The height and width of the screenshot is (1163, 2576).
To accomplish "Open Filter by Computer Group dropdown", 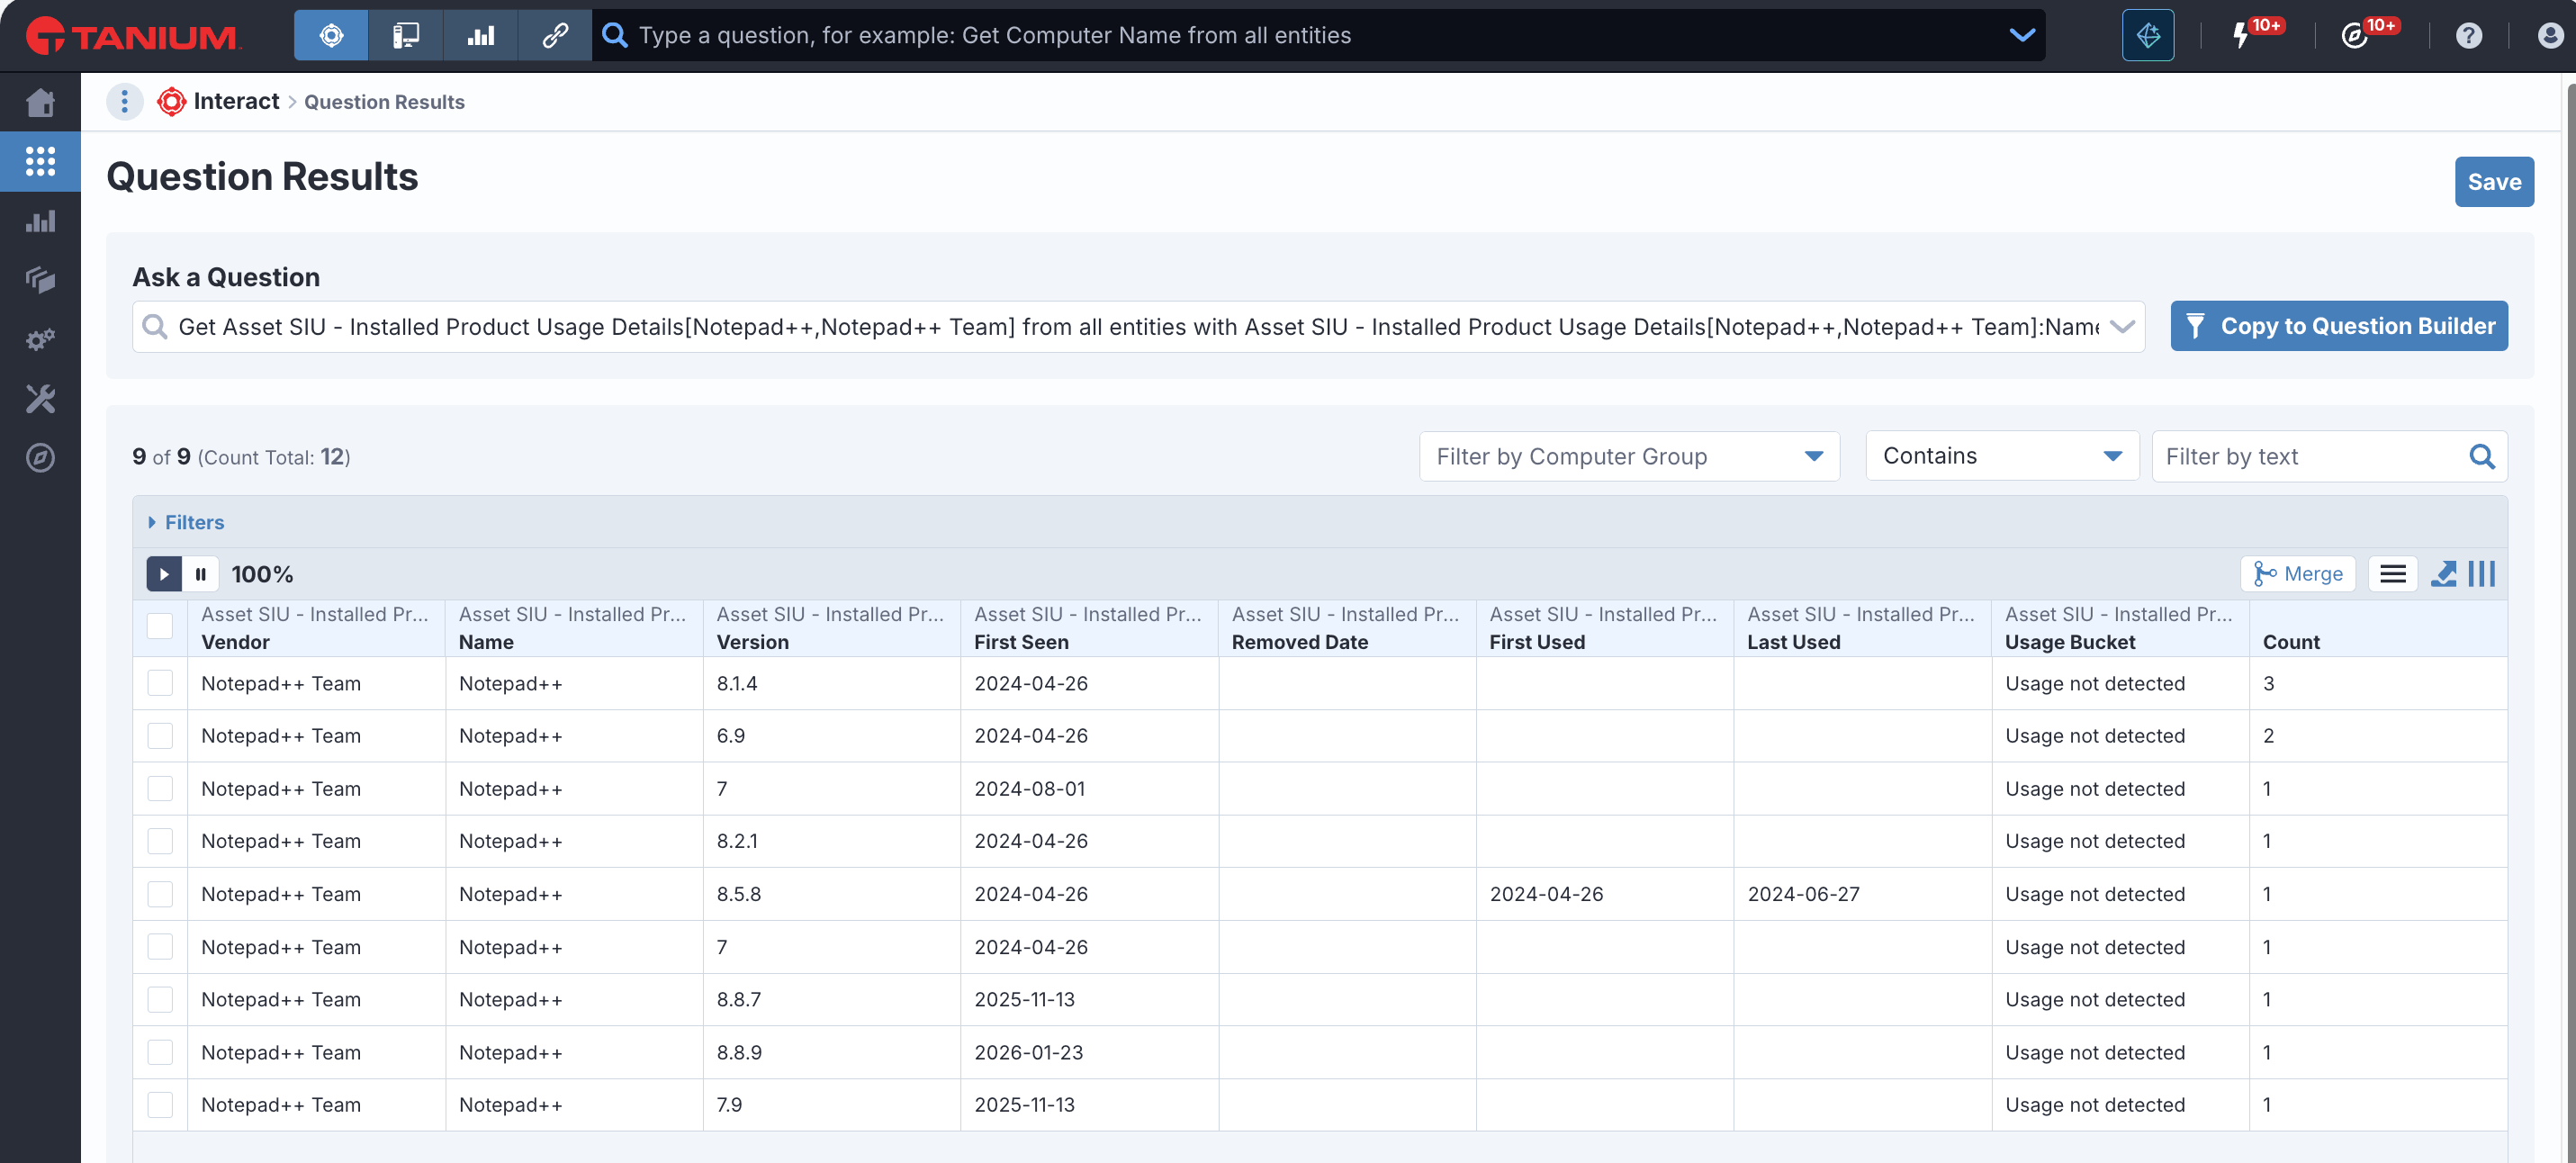I will click(1629, 456).
